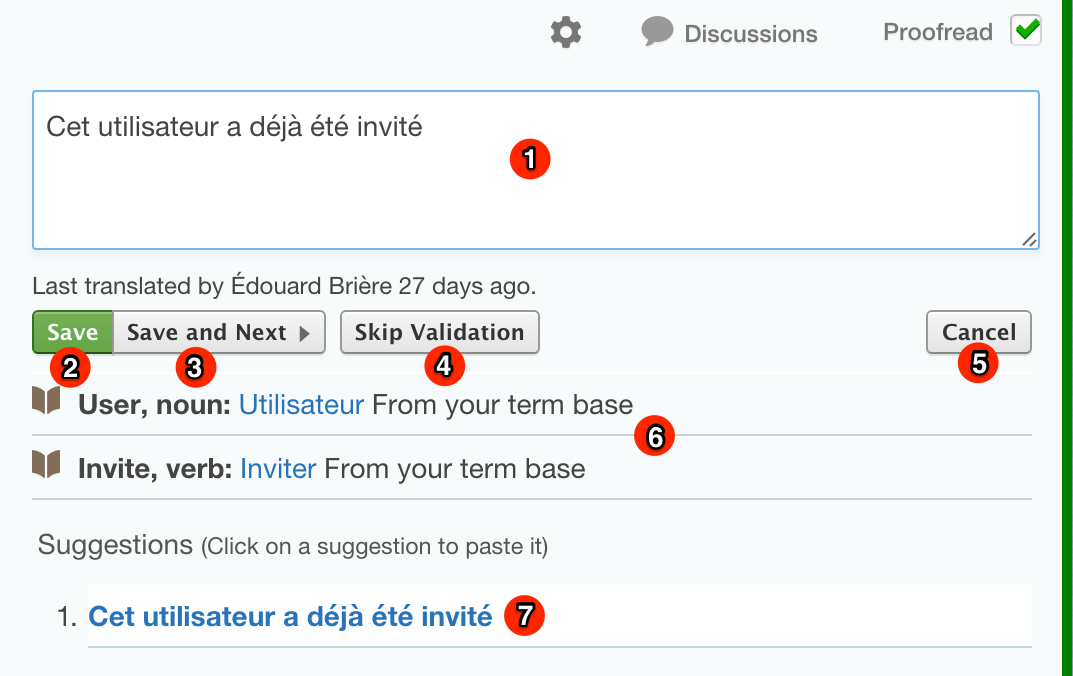Click the textarea resize handle corner
Viewport: 1073px width, 676px height.
click(x=1029, y=239)
